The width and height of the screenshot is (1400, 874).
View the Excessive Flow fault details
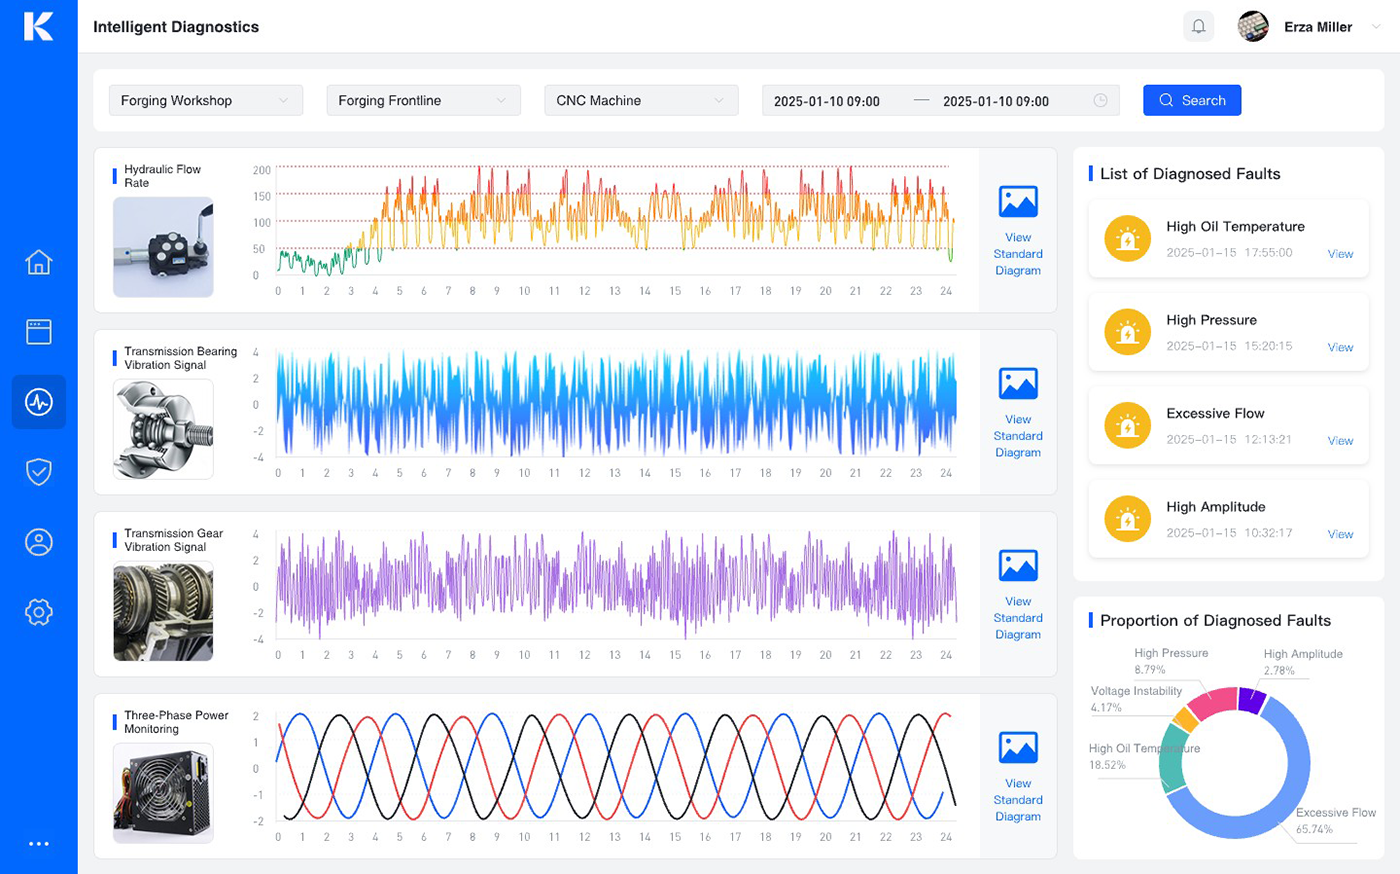[x=1340, y=440]
